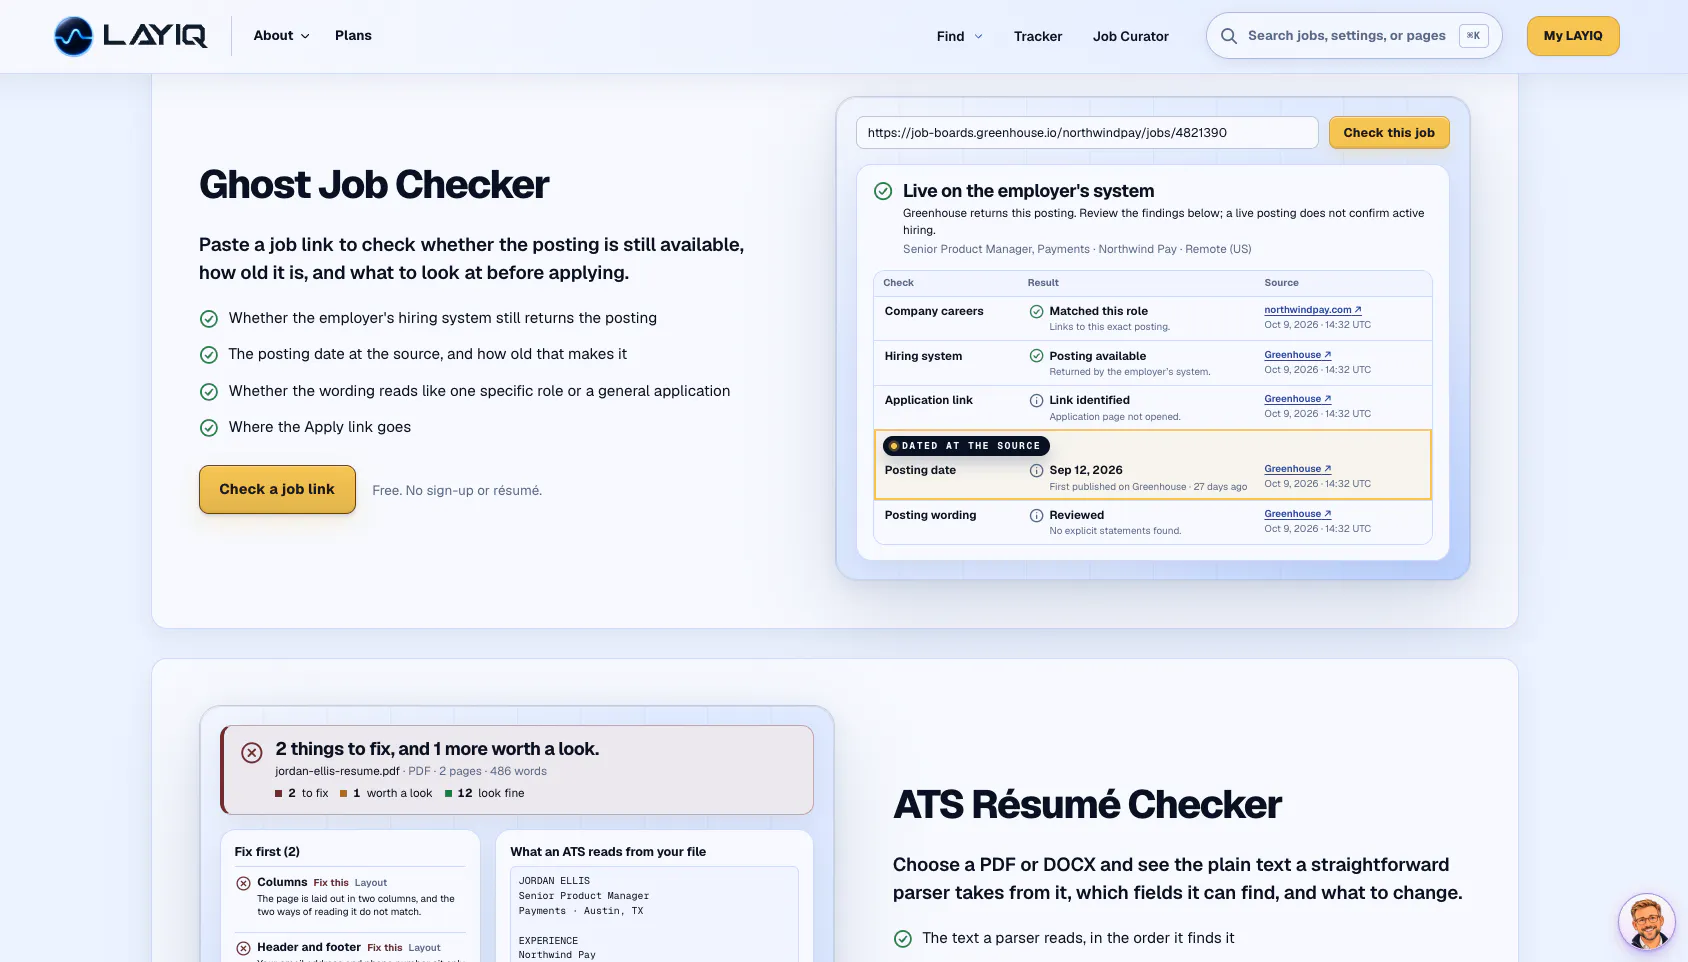Open the Greenhouse link in Posting wording row
Image resolution: width=1688 pixels, height=962 pixels.
click(1297, 514)
